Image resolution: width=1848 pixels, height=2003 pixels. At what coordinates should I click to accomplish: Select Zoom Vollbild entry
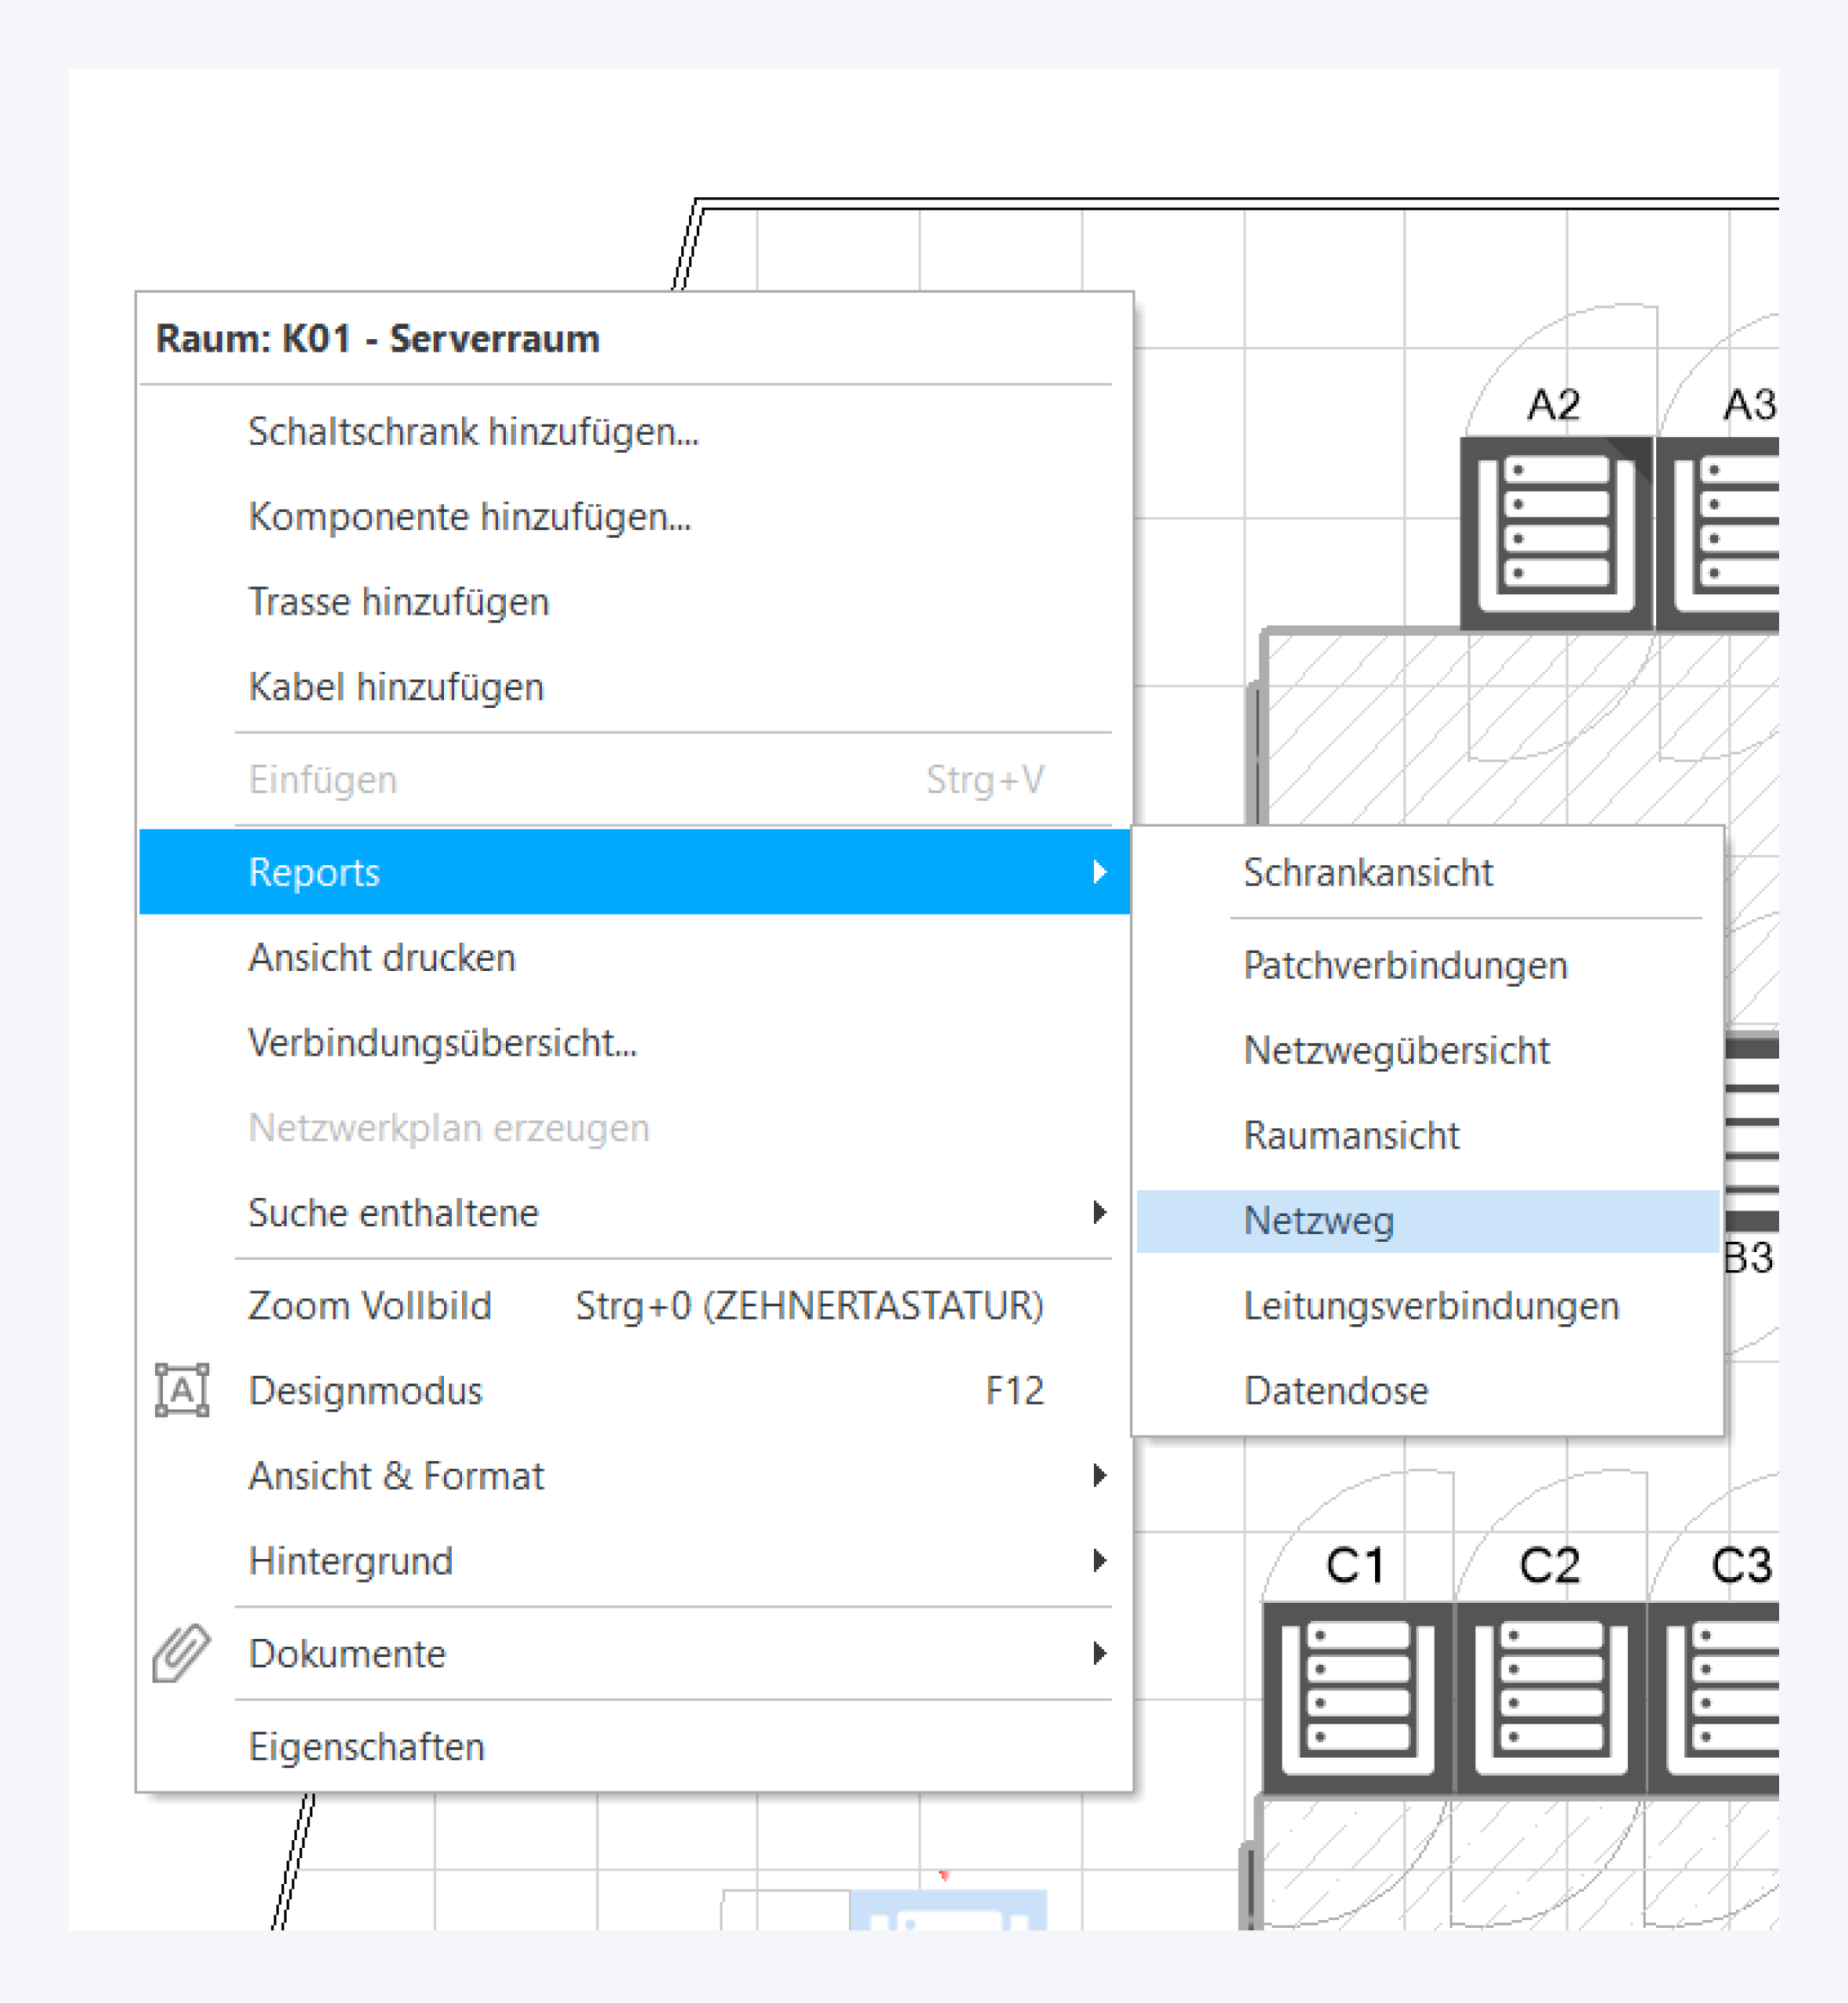click(370, 1306)
